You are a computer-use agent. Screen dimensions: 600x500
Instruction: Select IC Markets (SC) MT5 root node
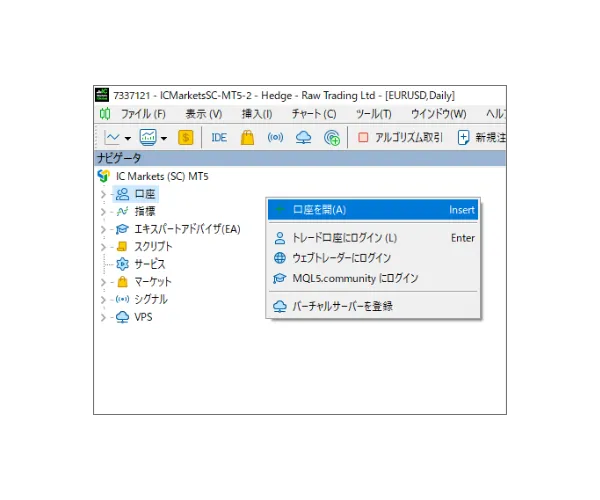pyautogui.click(x=162, y=176)
